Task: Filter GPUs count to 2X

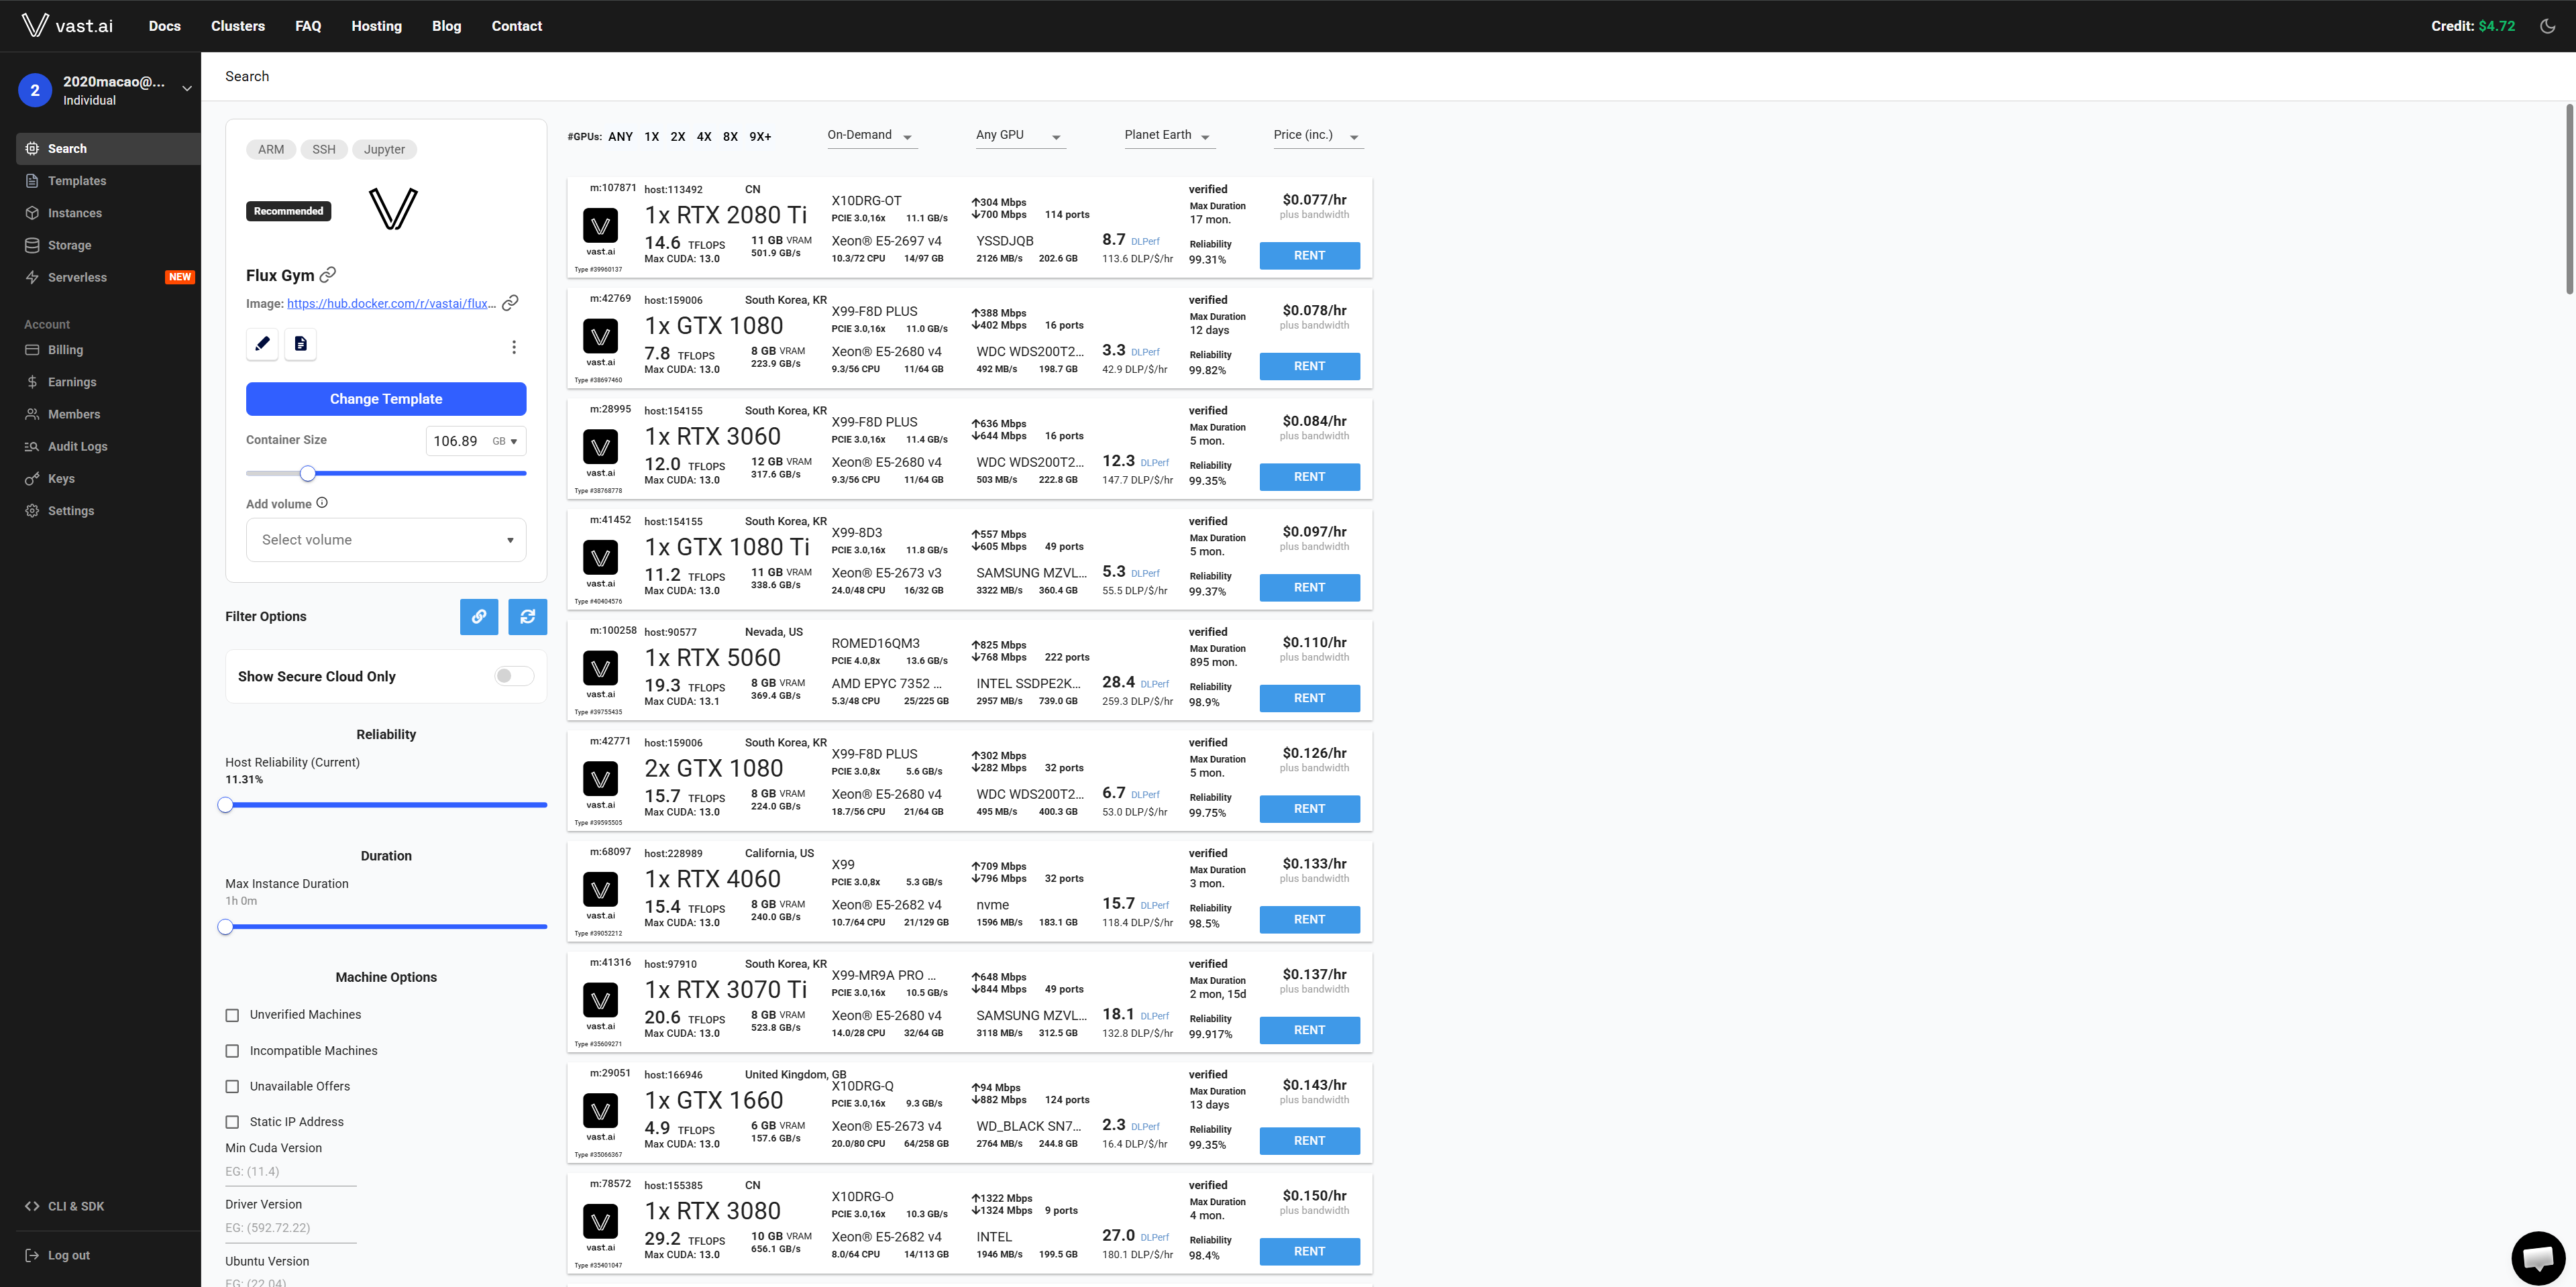Action: pyautogui.click(x=678, y=137)
